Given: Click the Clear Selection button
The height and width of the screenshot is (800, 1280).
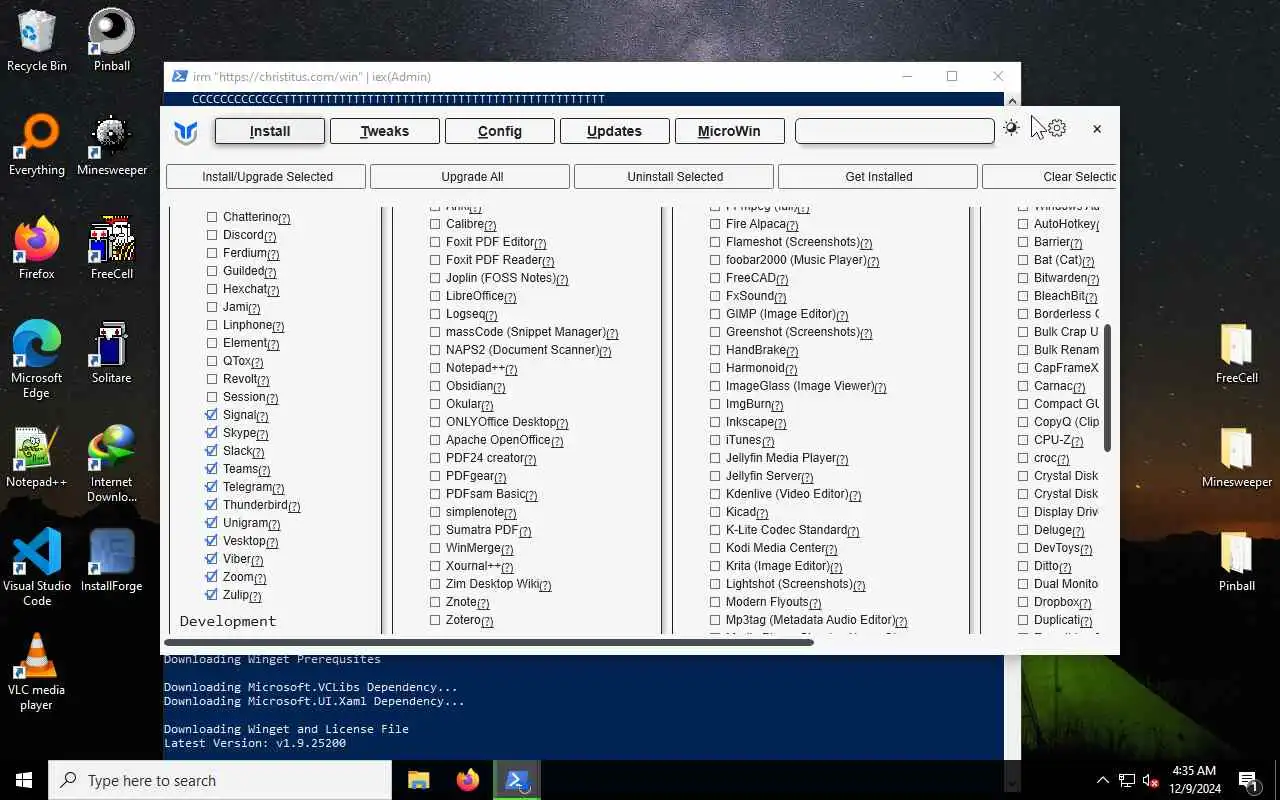Looking at the screenshot, I should (1050, 177).
